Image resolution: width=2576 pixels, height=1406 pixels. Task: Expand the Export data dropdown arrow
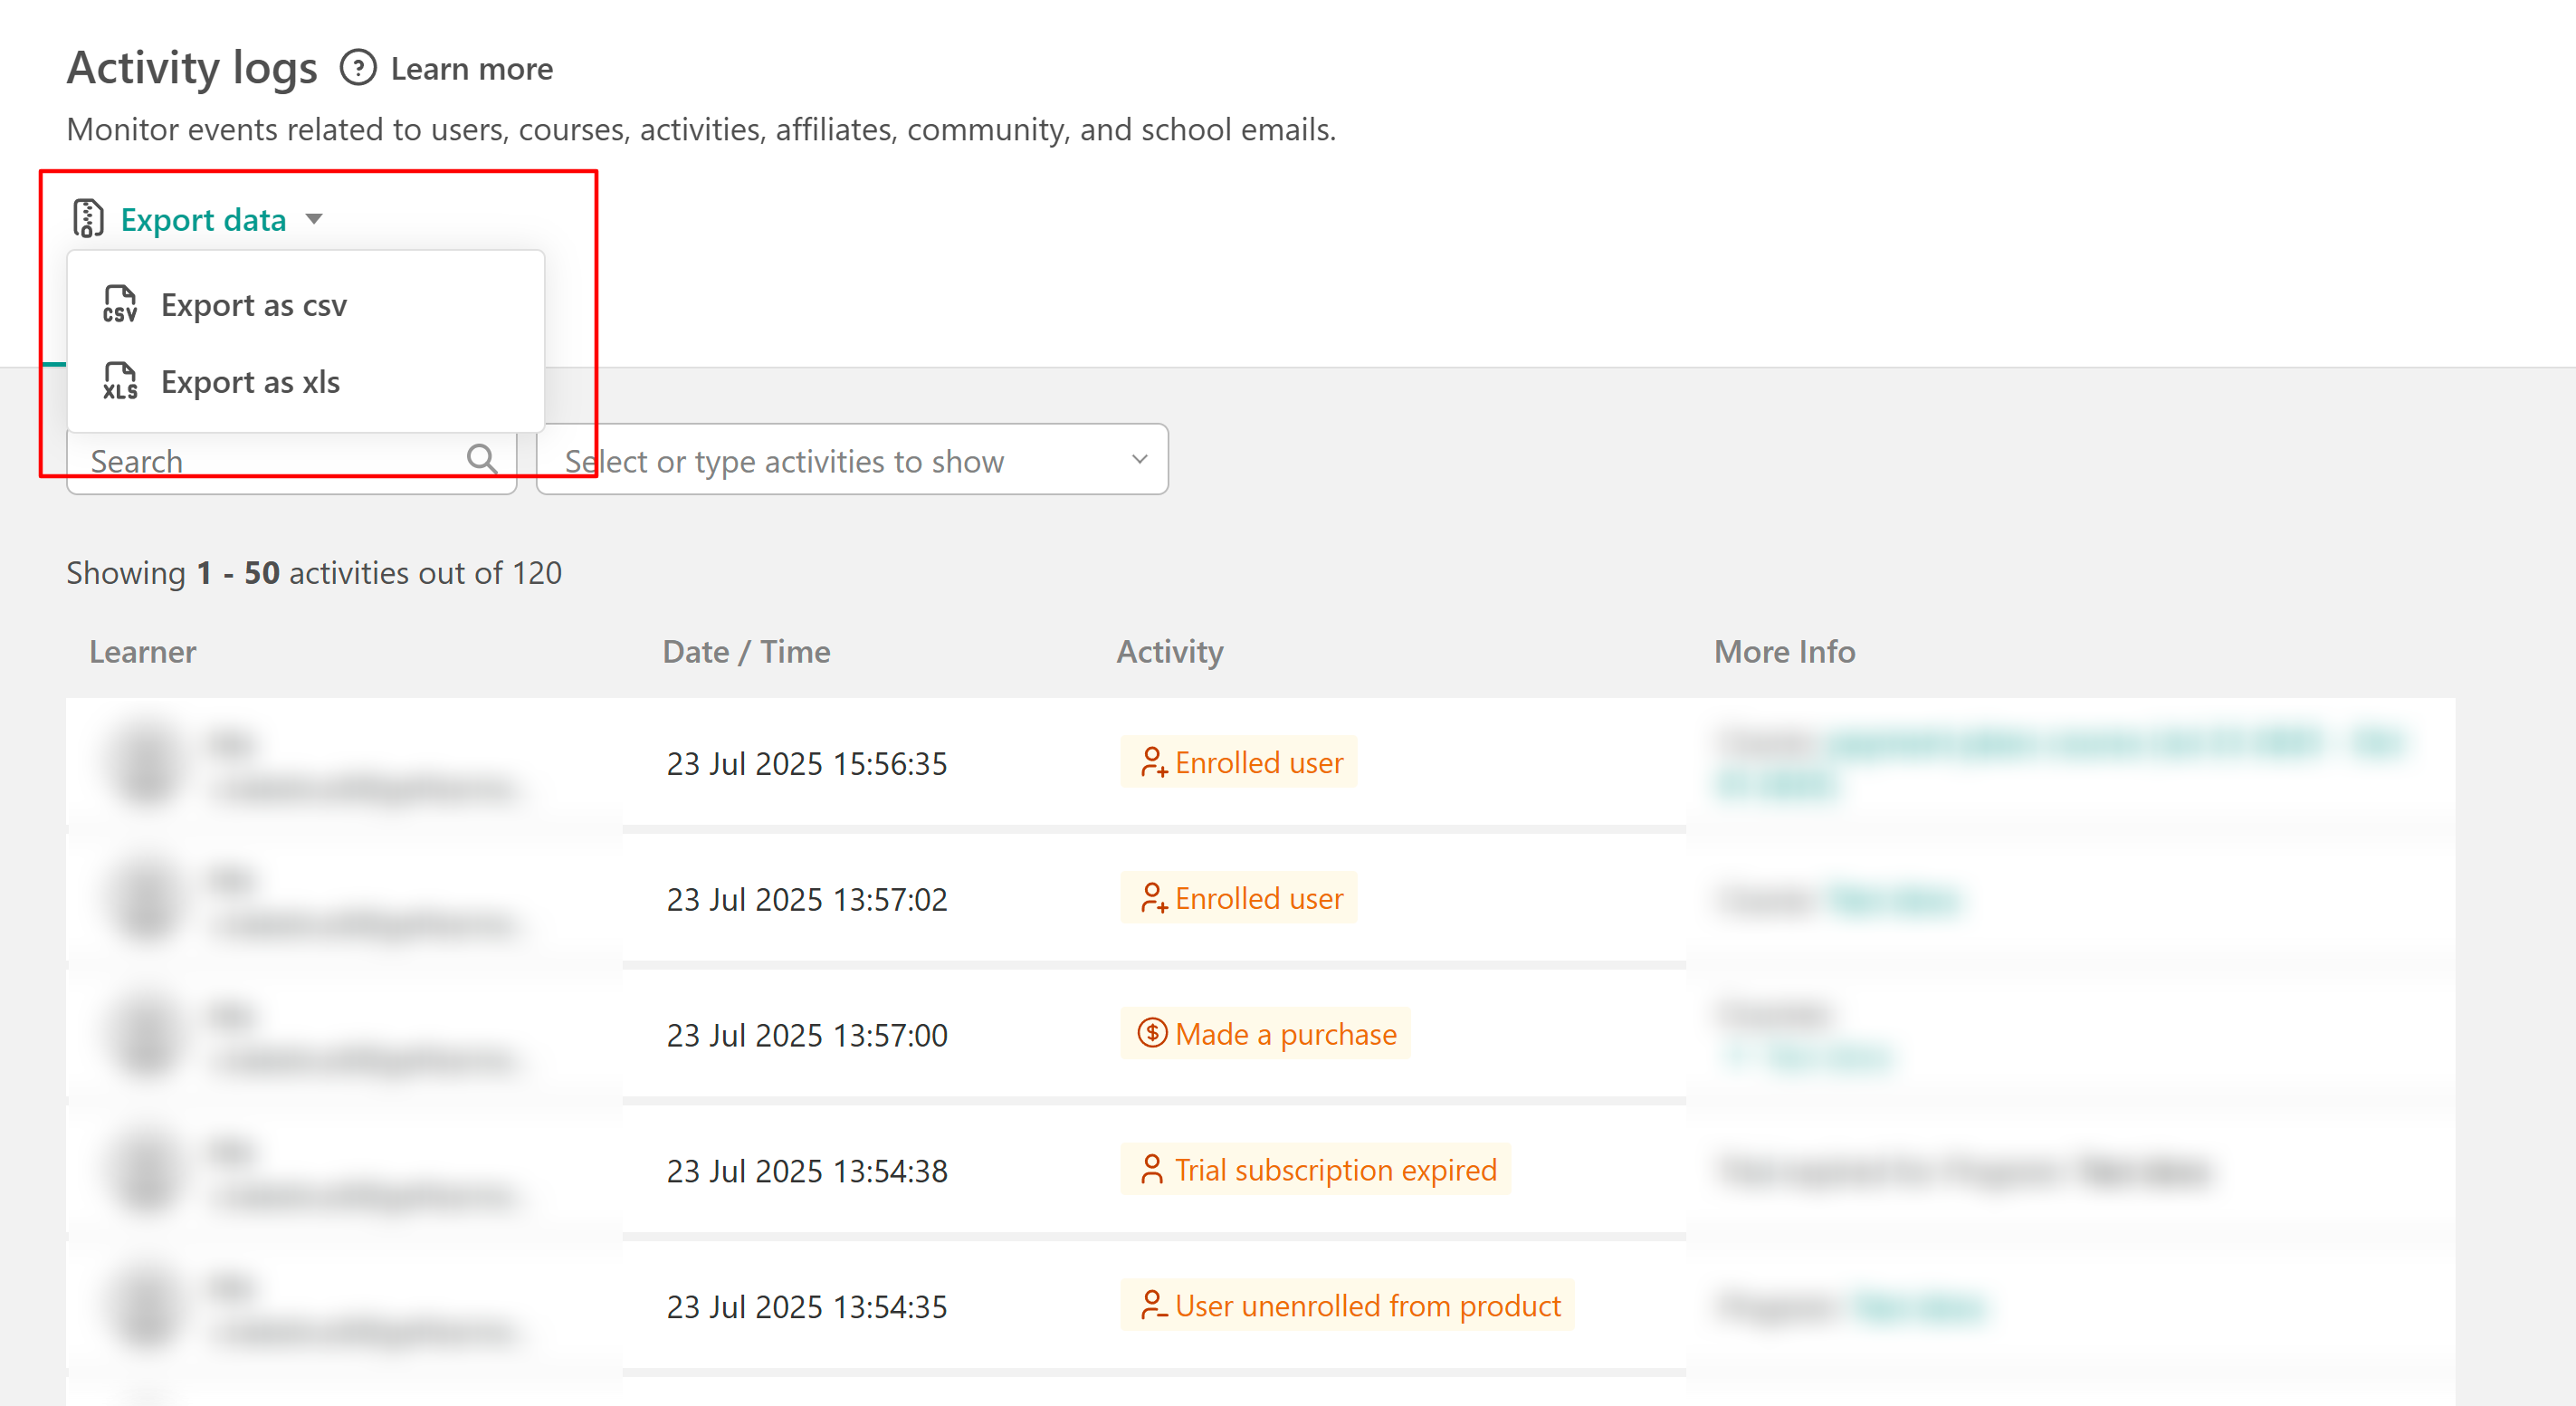click(314, 219)
